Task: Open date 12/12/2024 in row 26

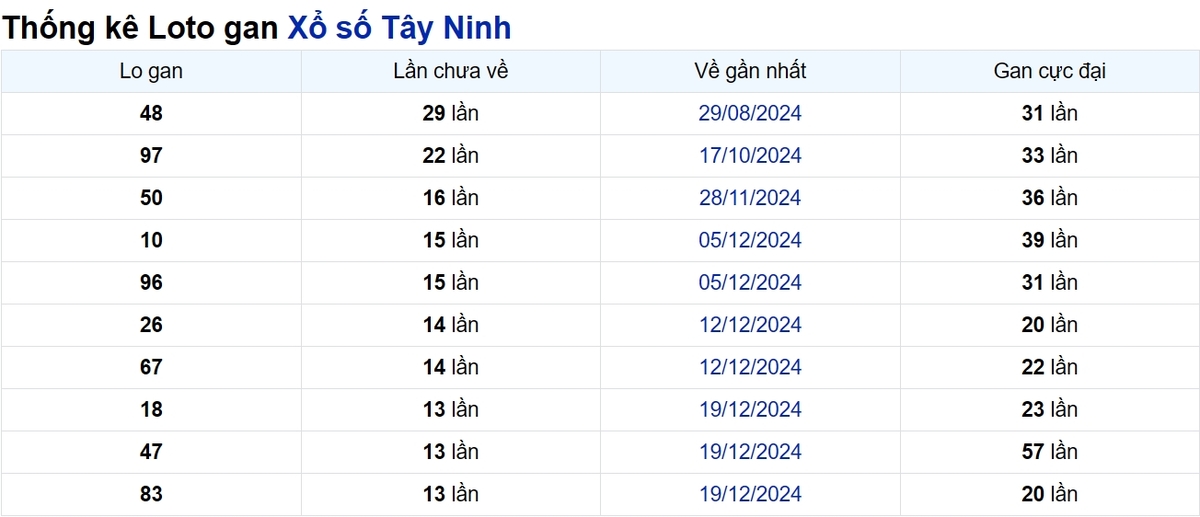Action: (750, 325)
